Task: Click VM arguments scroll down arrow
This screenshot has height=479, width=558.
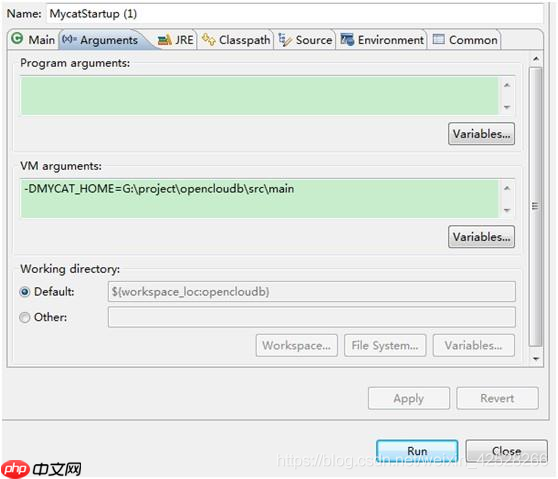Action: click(x=507, y=210)
